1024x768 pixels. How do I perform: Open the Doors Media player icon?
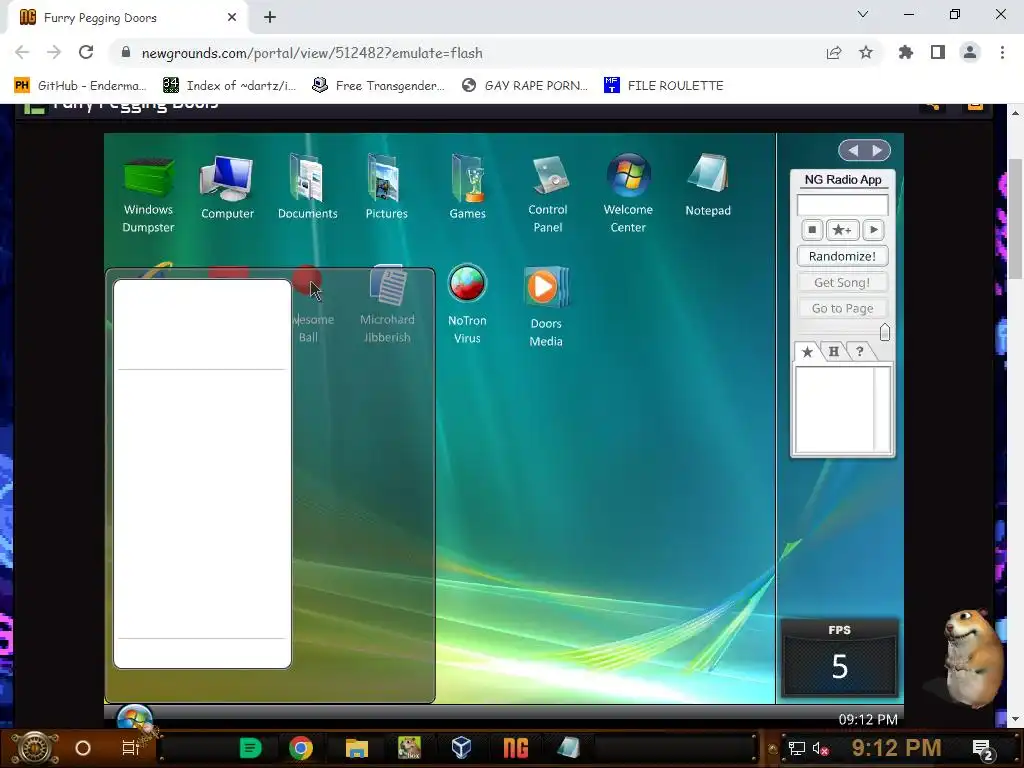tap(546, 306)
